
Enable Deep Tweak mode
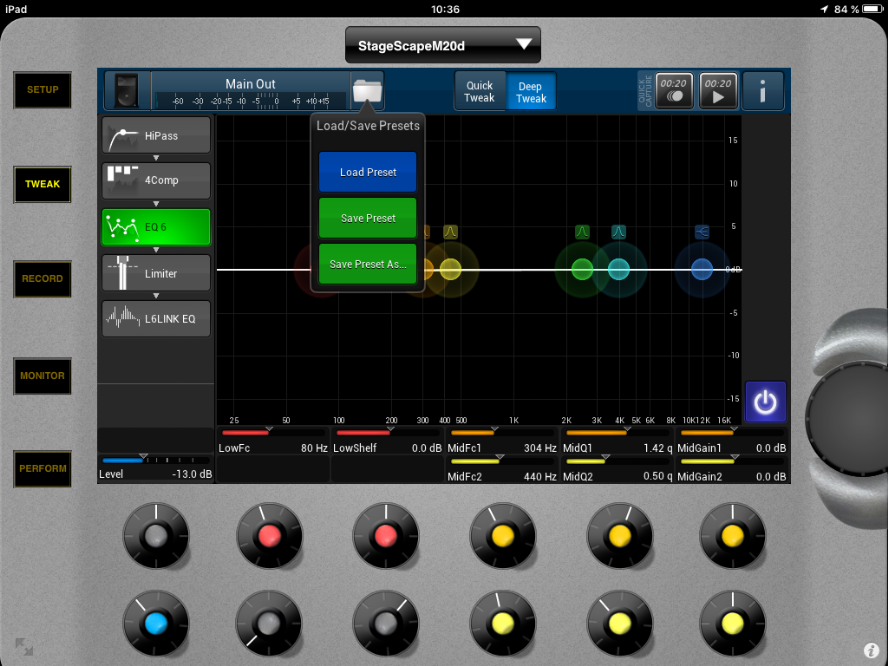tap(531, 91)
